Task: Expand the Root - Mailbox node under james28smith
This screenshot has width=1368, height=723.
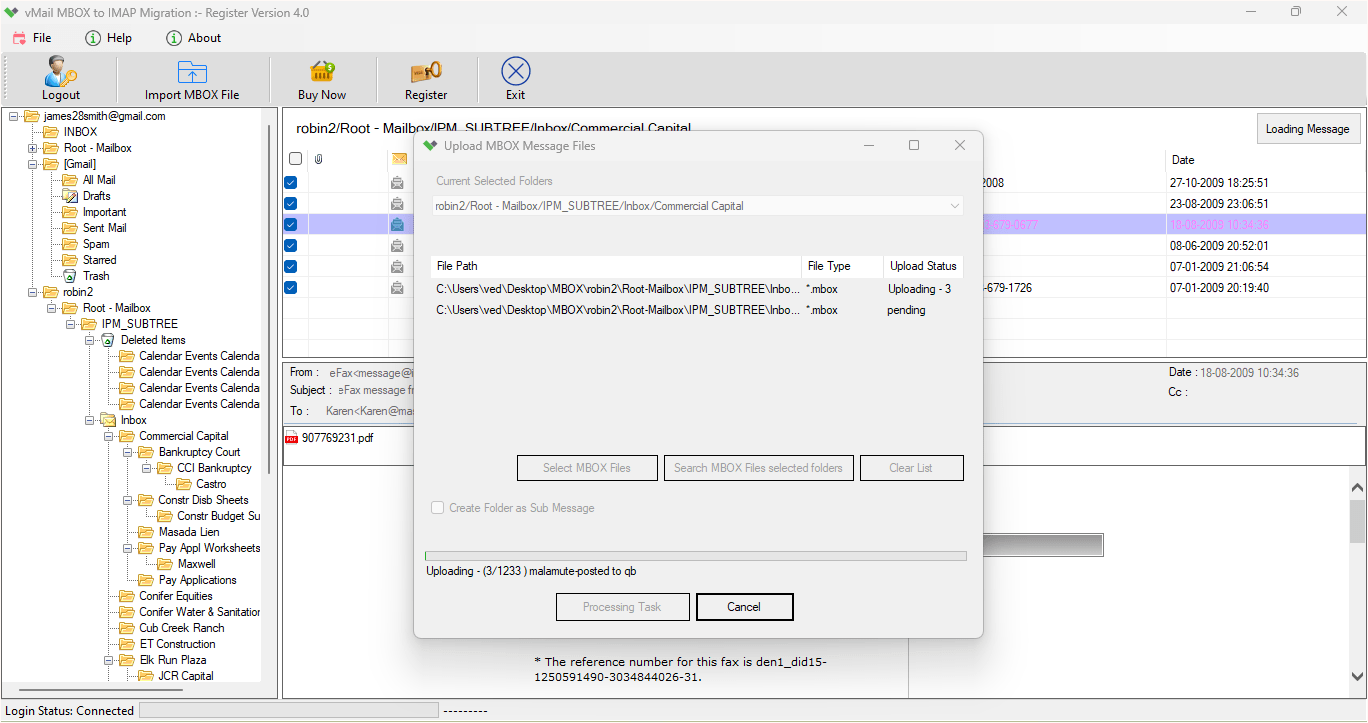Action: [x=33, y=148]
